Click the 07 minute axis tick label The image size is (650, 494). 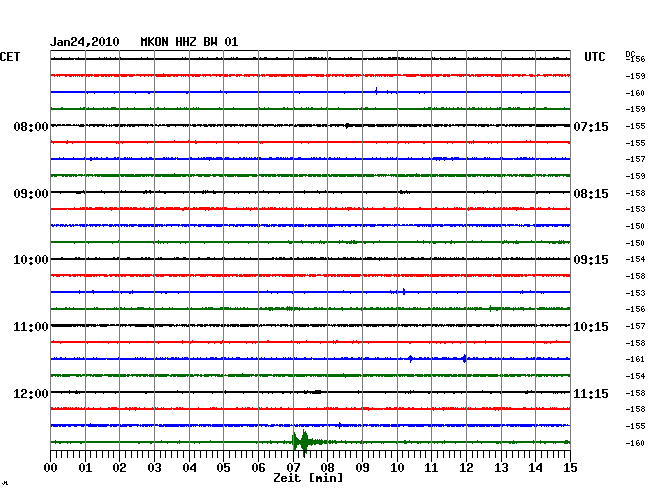tap(293, 467)
